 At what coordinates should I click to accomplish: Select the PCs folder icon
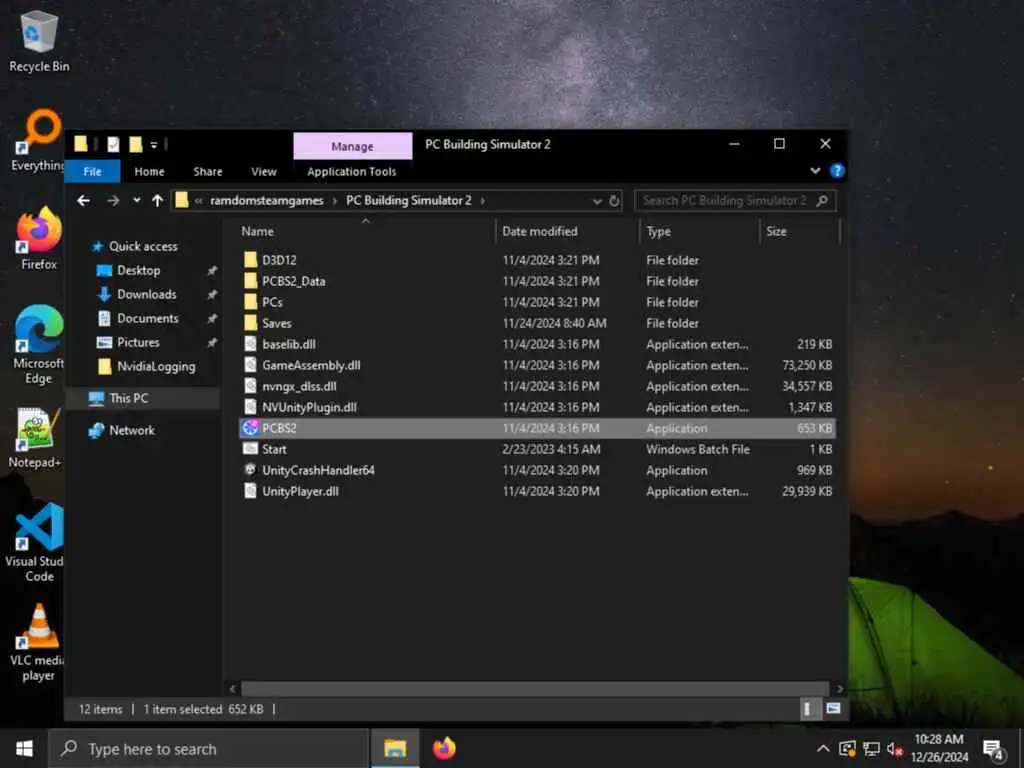[250, 302]
